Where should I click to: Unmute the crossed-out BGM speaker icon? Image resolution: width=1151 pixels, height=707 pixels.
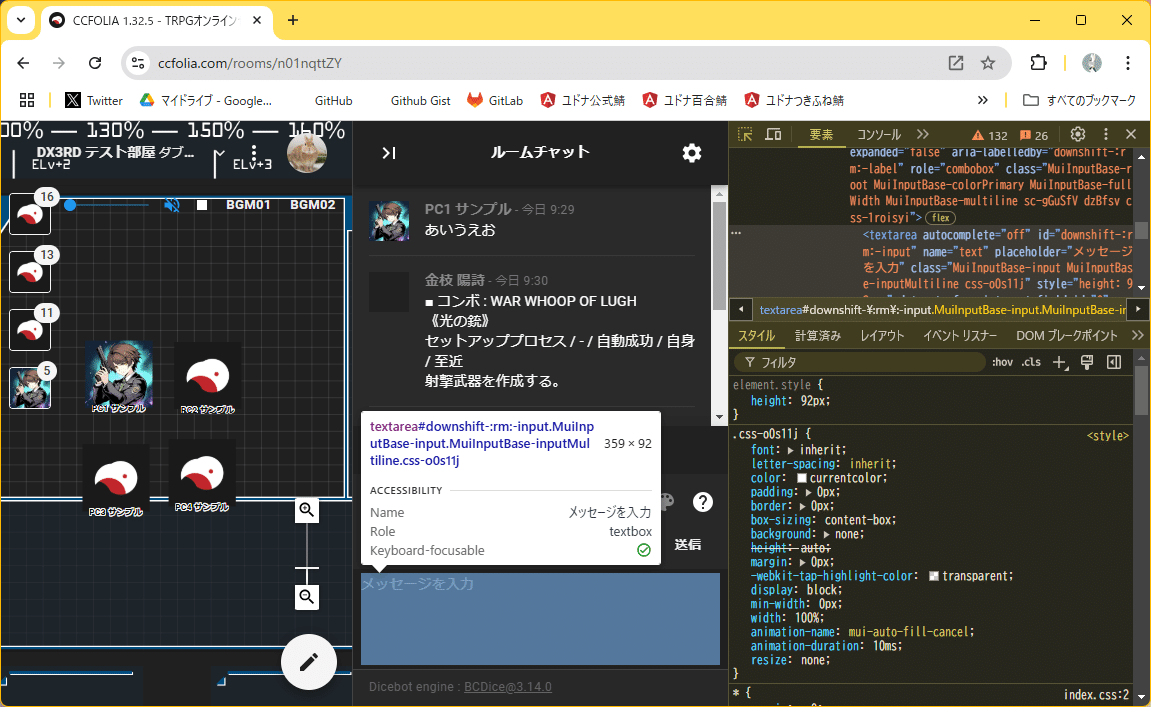pyautogui.click(x=171, y=204)
